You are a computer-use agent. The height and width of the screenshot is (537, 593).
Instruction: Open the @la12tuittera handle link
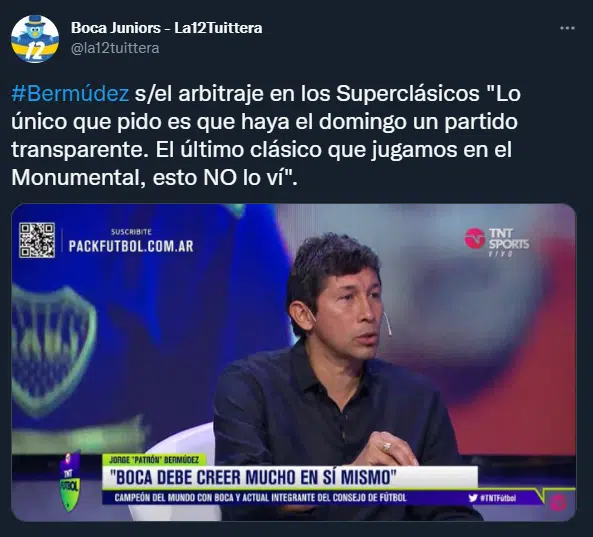point(115,48)
